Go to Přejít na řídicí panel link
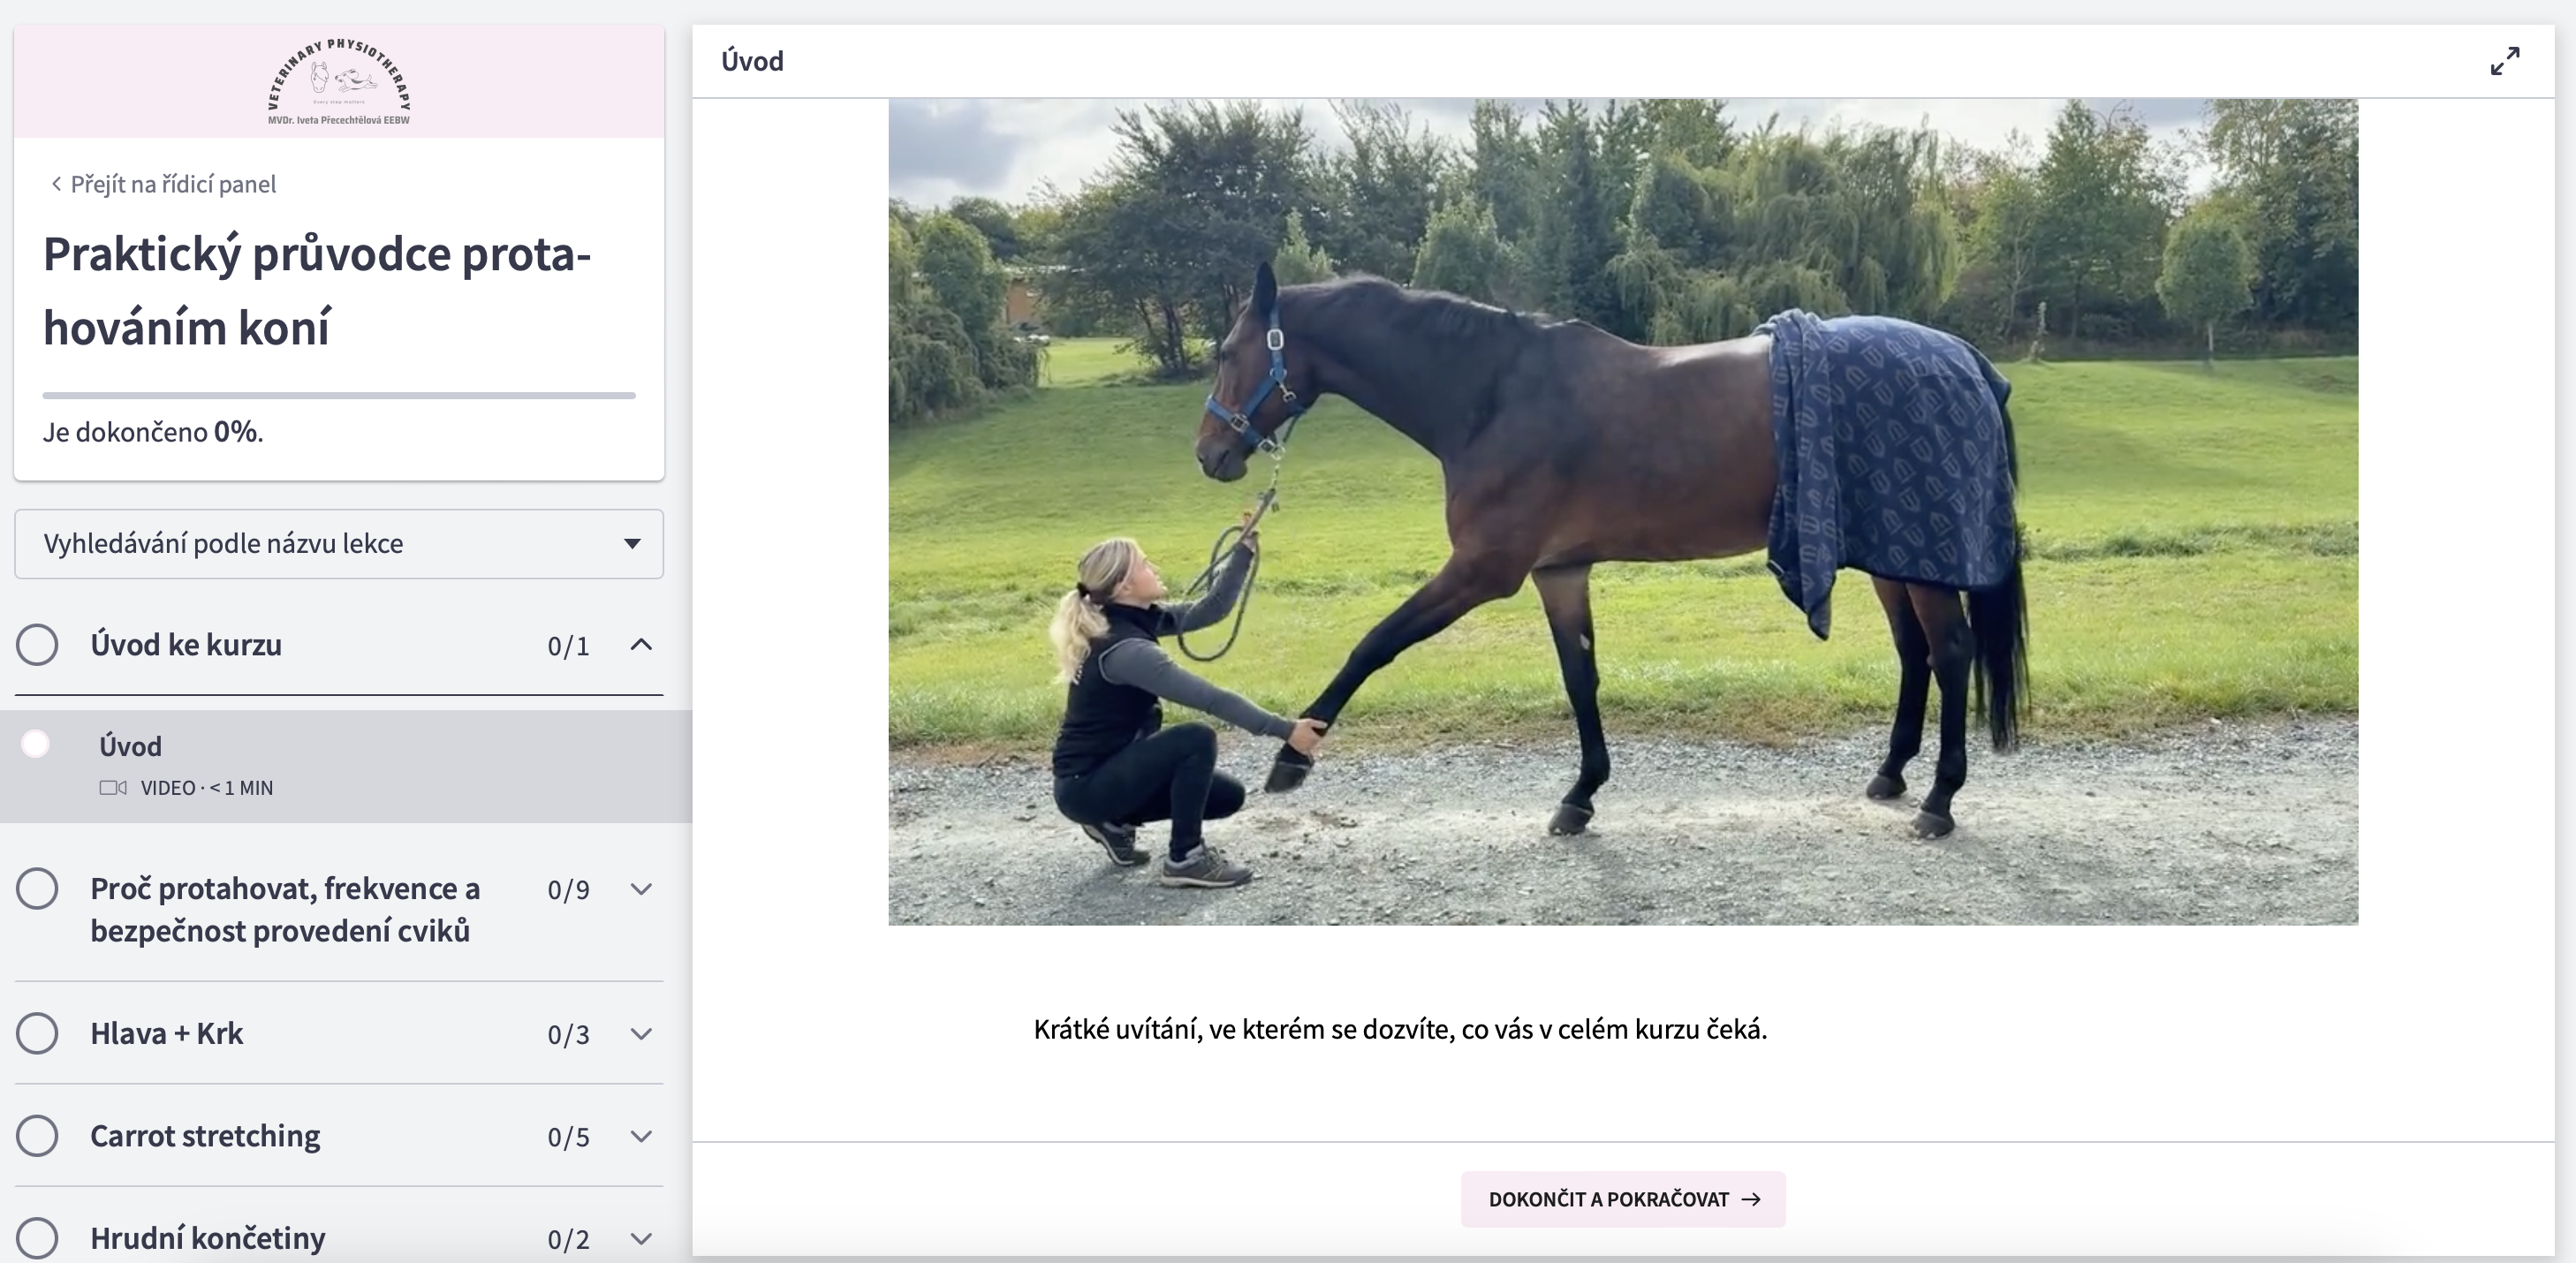Image resolution: width=2576 pixels, height=1263 pixels. [173, 184]
